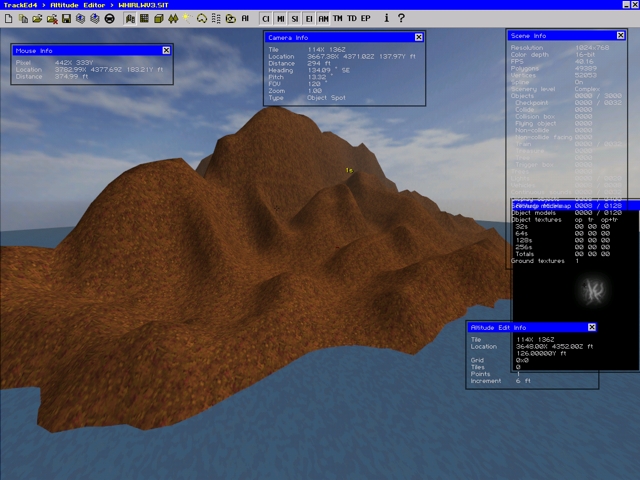
Task: Click the Increment value 6 ft
Action: pyautogui.click(x=523, y=381)
